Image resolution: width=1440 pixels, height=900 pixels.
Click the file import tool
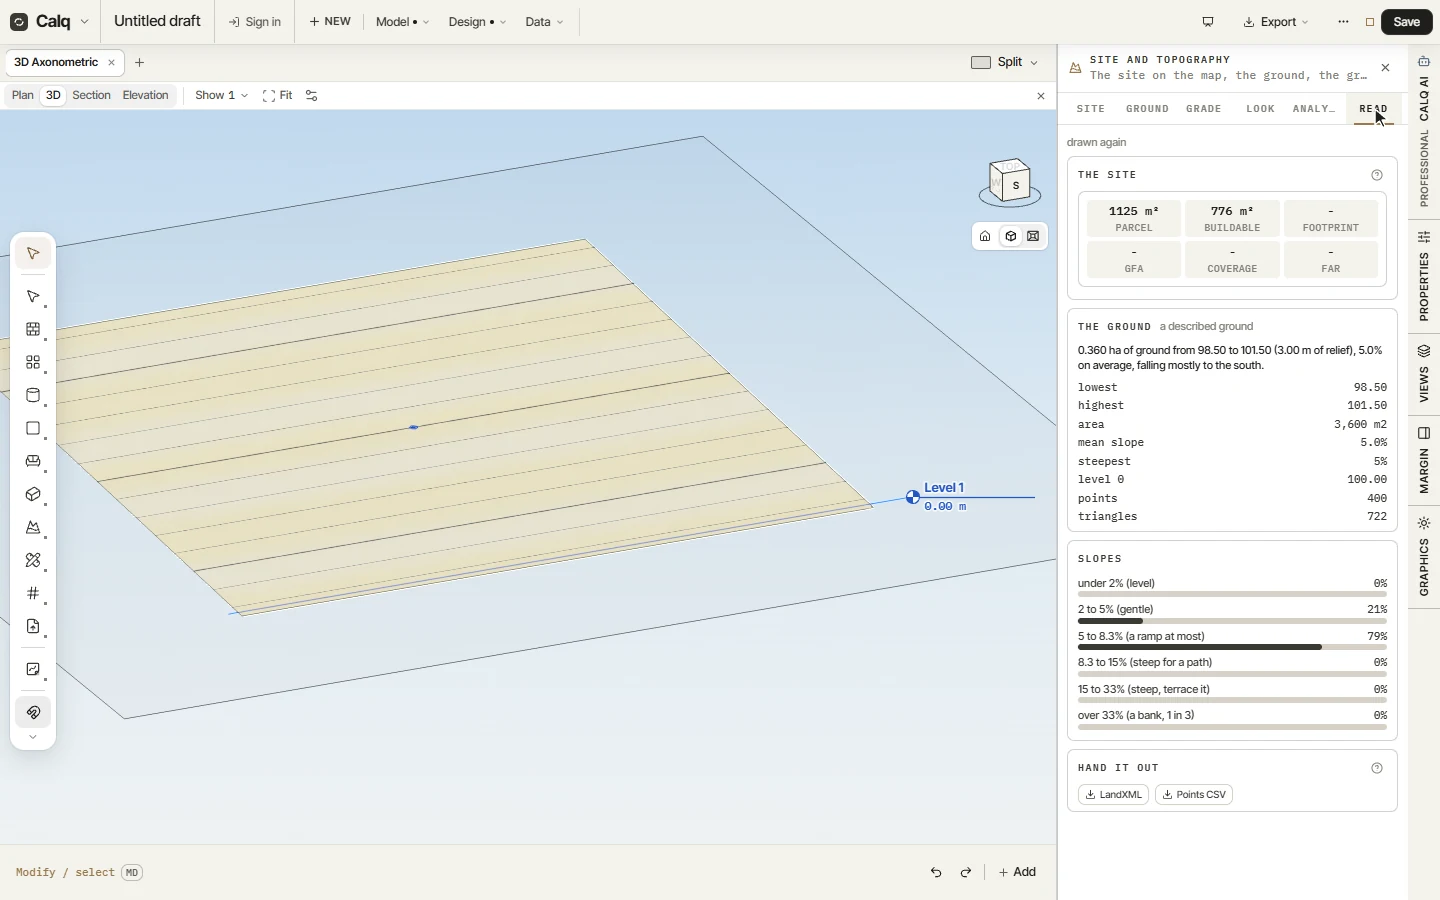(33, 626)
